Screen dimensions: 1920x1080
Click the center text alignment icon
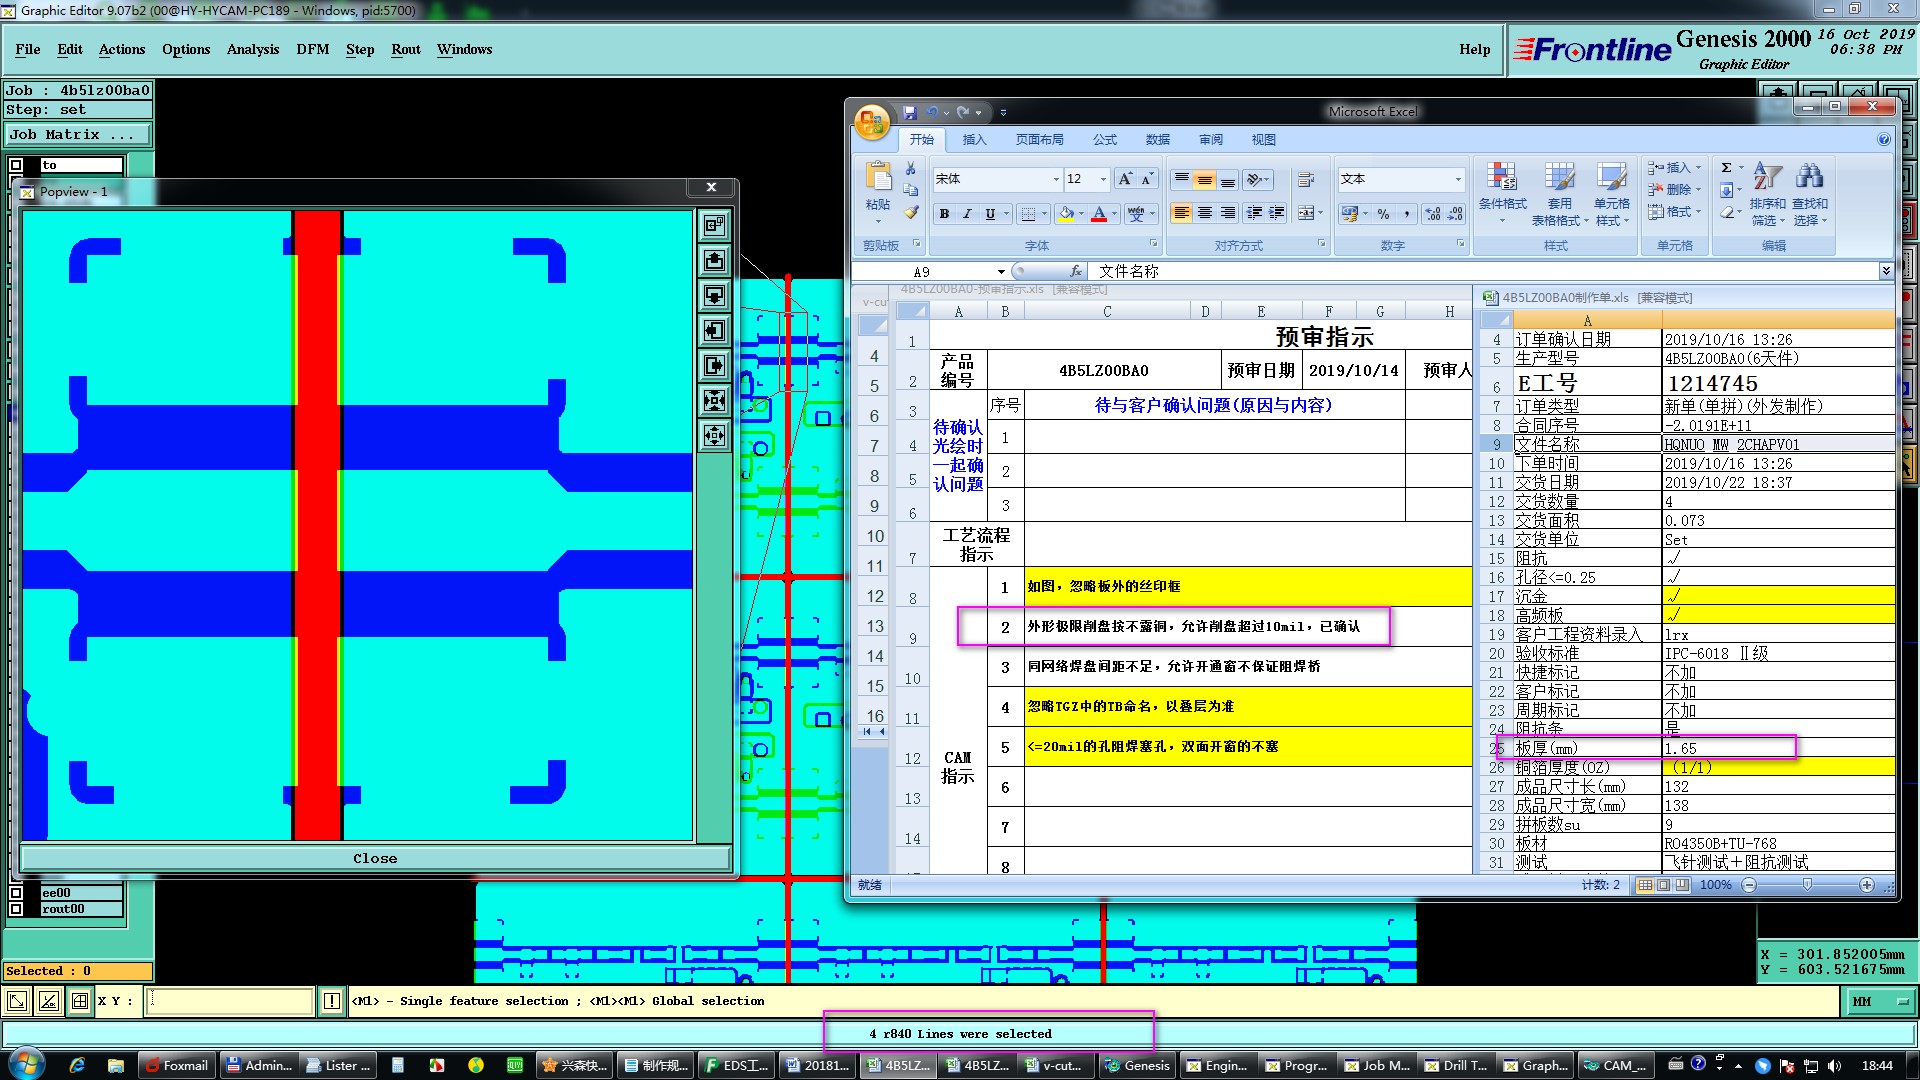tap(1205, 214)
